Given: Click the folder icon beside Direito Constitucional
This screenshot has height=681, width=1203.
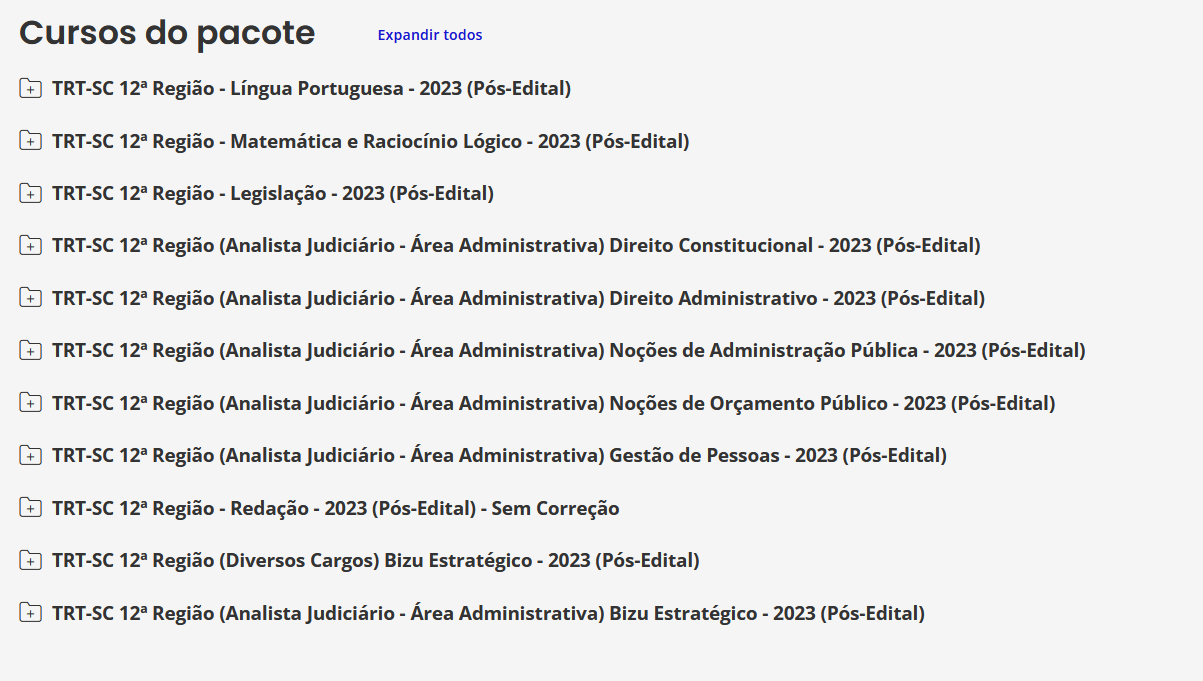Looking at the screenshot, I should coord(30,245).
